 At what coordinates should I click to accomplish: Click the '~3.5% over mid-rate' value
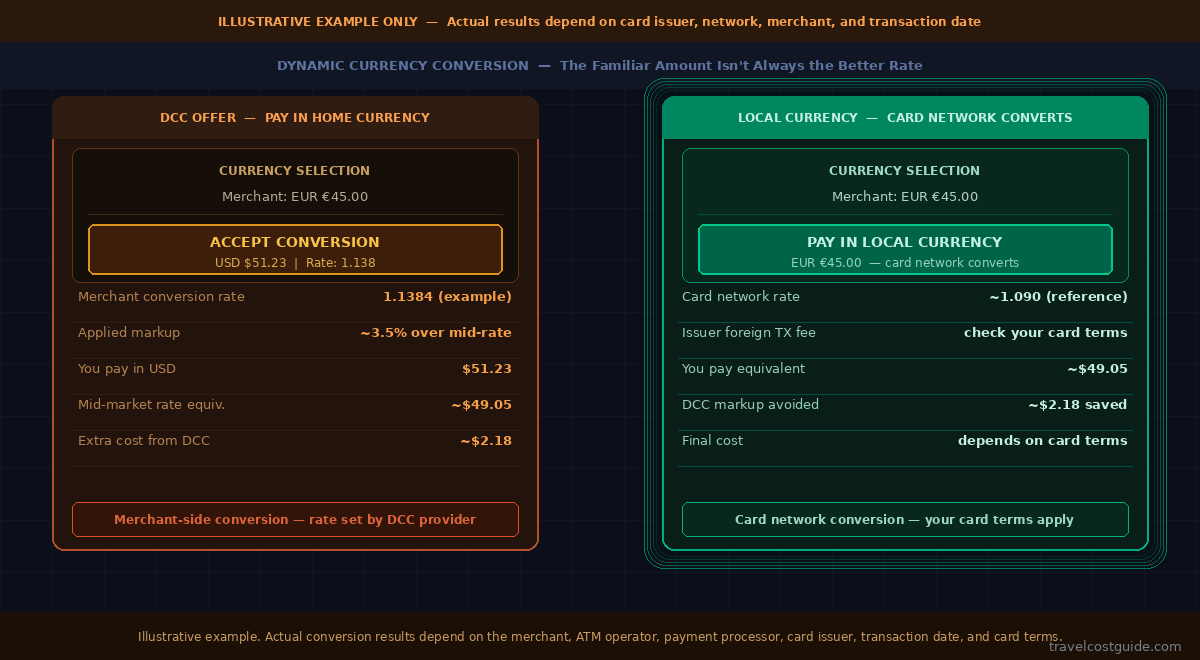pos(436,333)
